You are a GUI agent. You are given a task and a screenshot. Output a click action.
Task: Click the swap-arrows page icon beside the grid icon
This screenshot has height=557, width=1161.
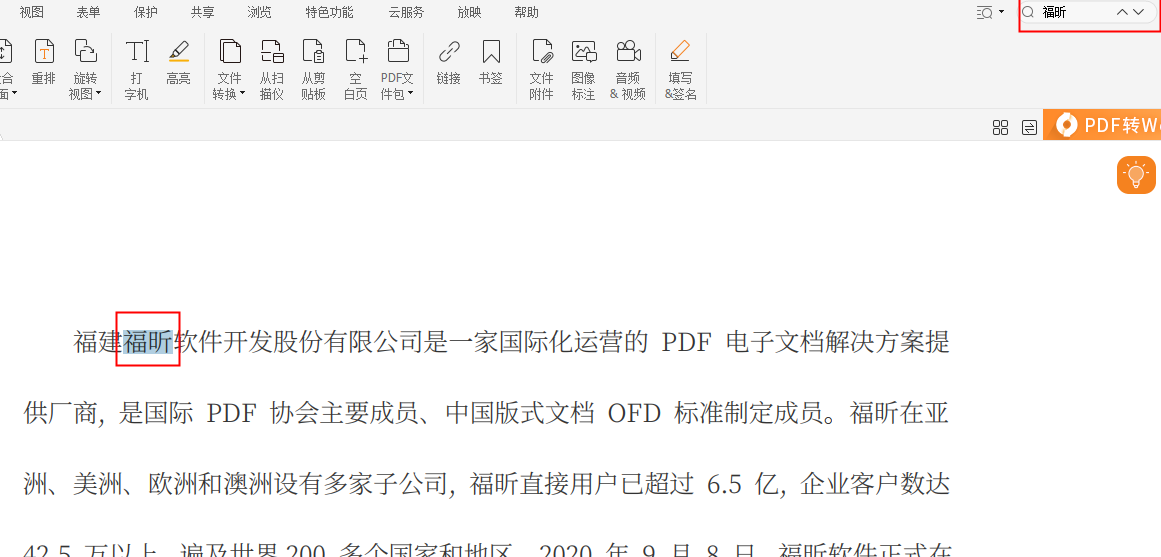[x=1029, y=127]
